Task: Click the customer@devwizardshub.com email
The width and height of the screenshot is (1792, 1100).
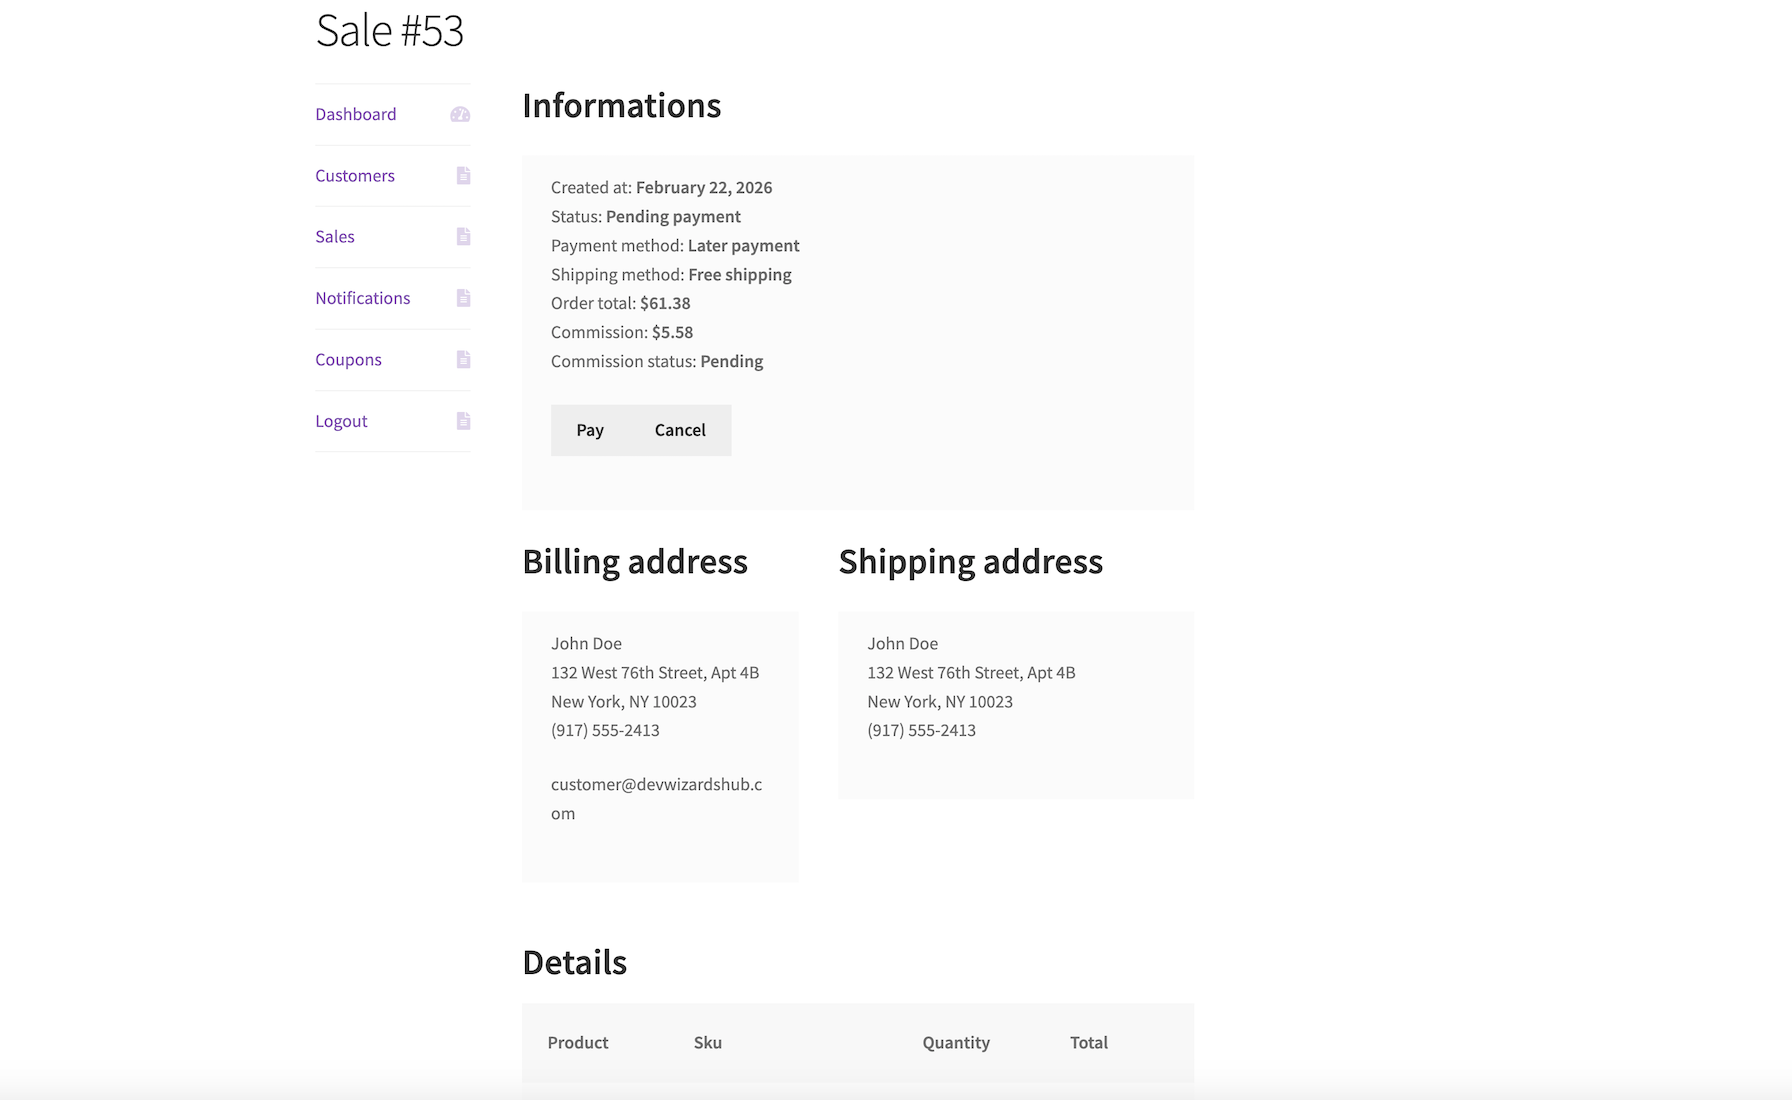Action: tap(656, 799)
